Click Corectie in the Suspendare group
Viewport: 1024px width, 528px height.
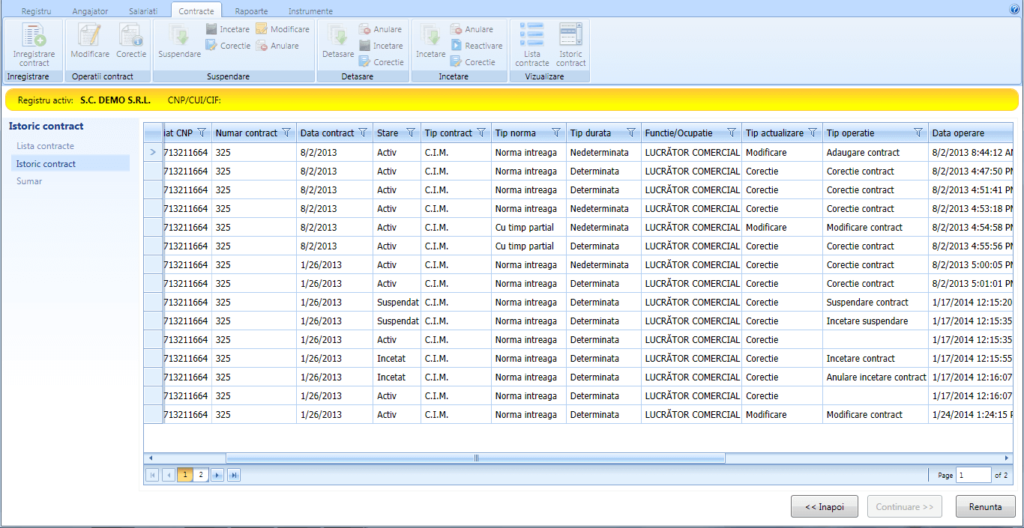pyautogui.click(x=227, y=46)
